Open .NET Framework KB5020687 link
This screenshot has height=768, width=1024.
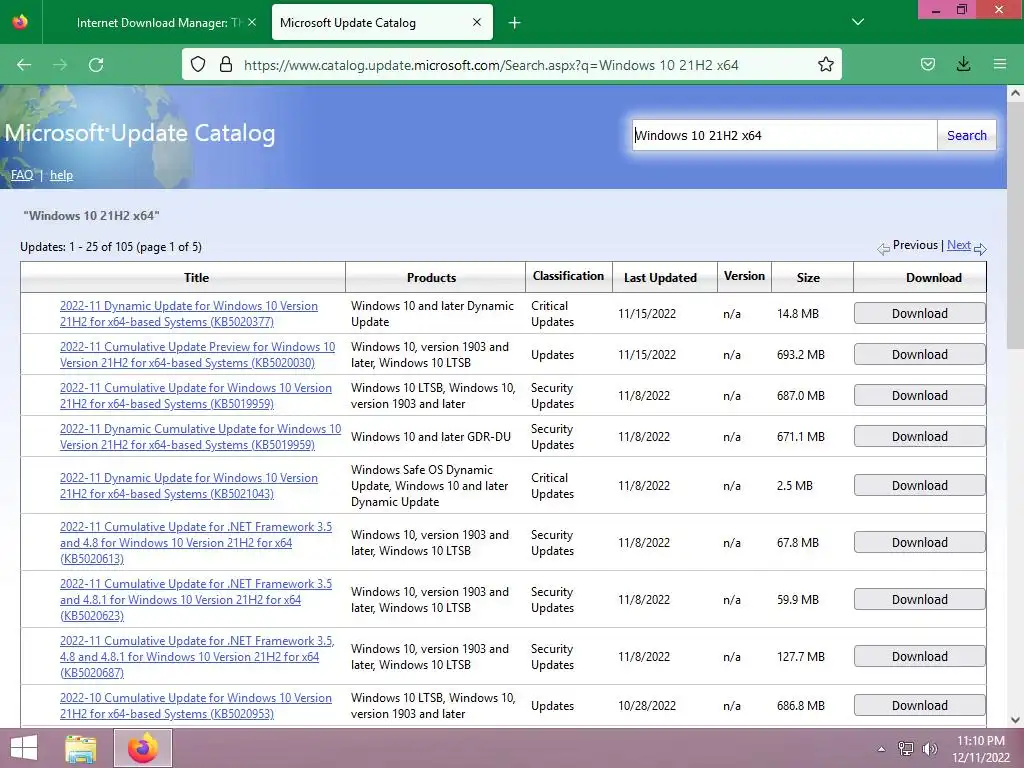point(197,656)
